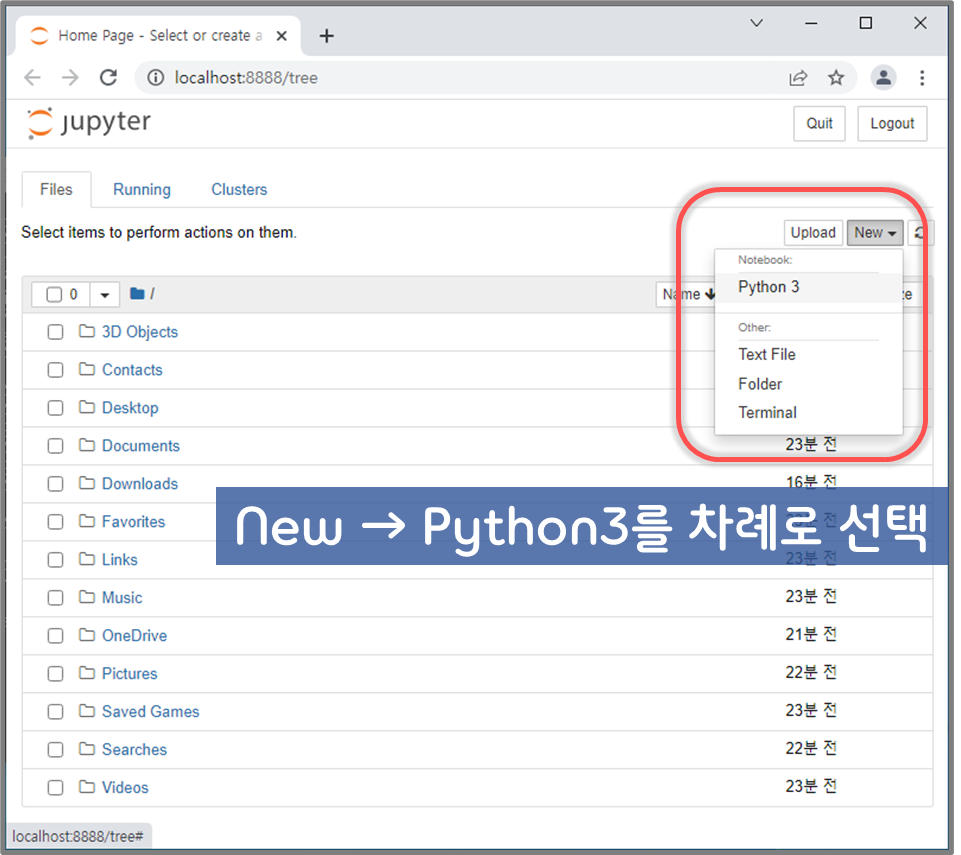The image size is (961, 855).
Task: Open the Saved Games folder link
Action: pos(151,711)
